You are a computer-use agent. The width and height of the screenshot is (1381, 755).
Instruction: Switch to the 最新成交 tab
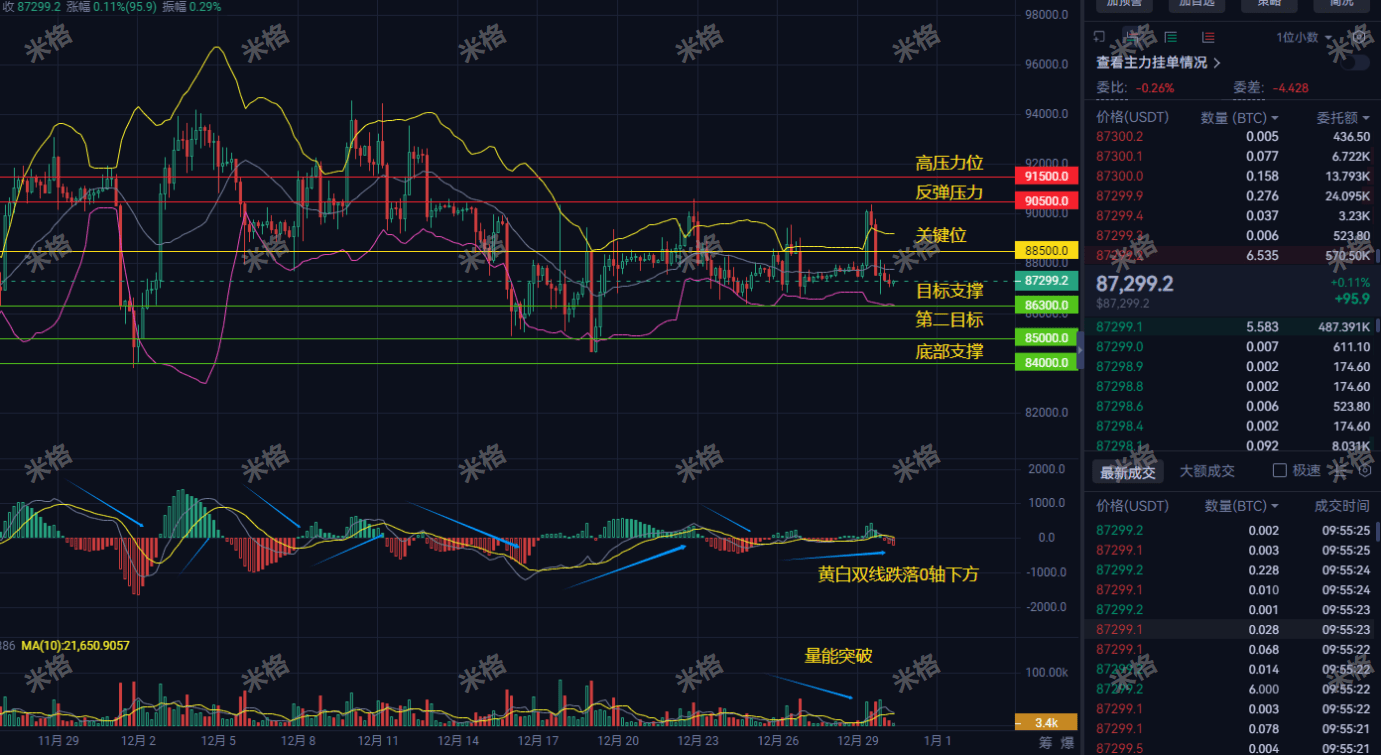tap(1128, 471)
